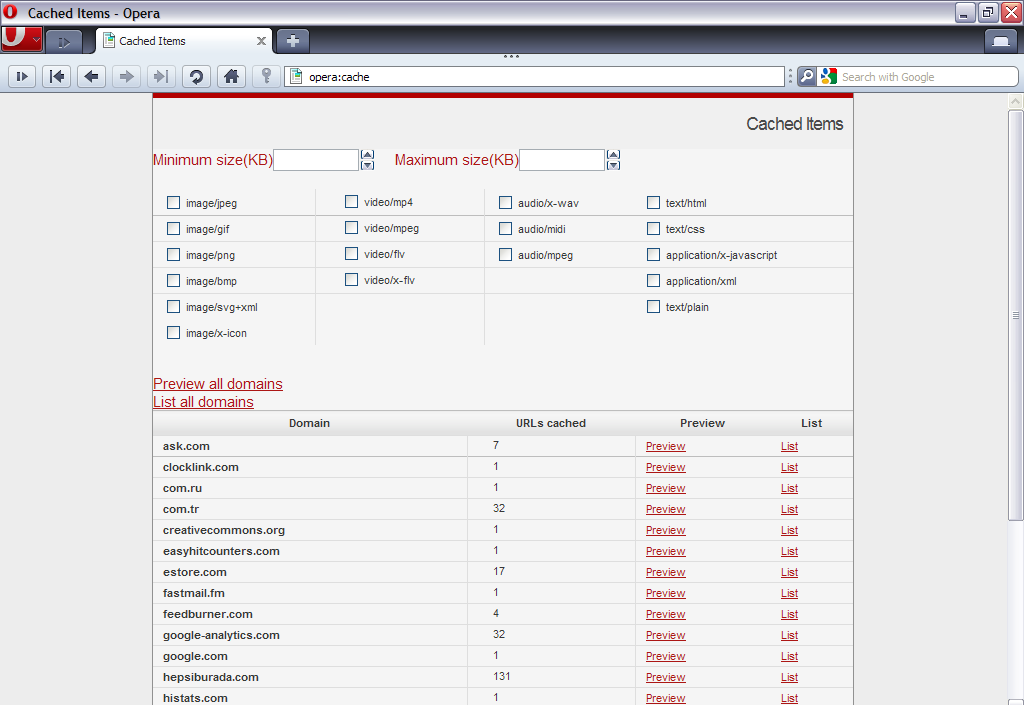Viewport: 1024px width, 705px height.
Task: Check the image/x-icon checkbox
Action: tap(173, 333)
